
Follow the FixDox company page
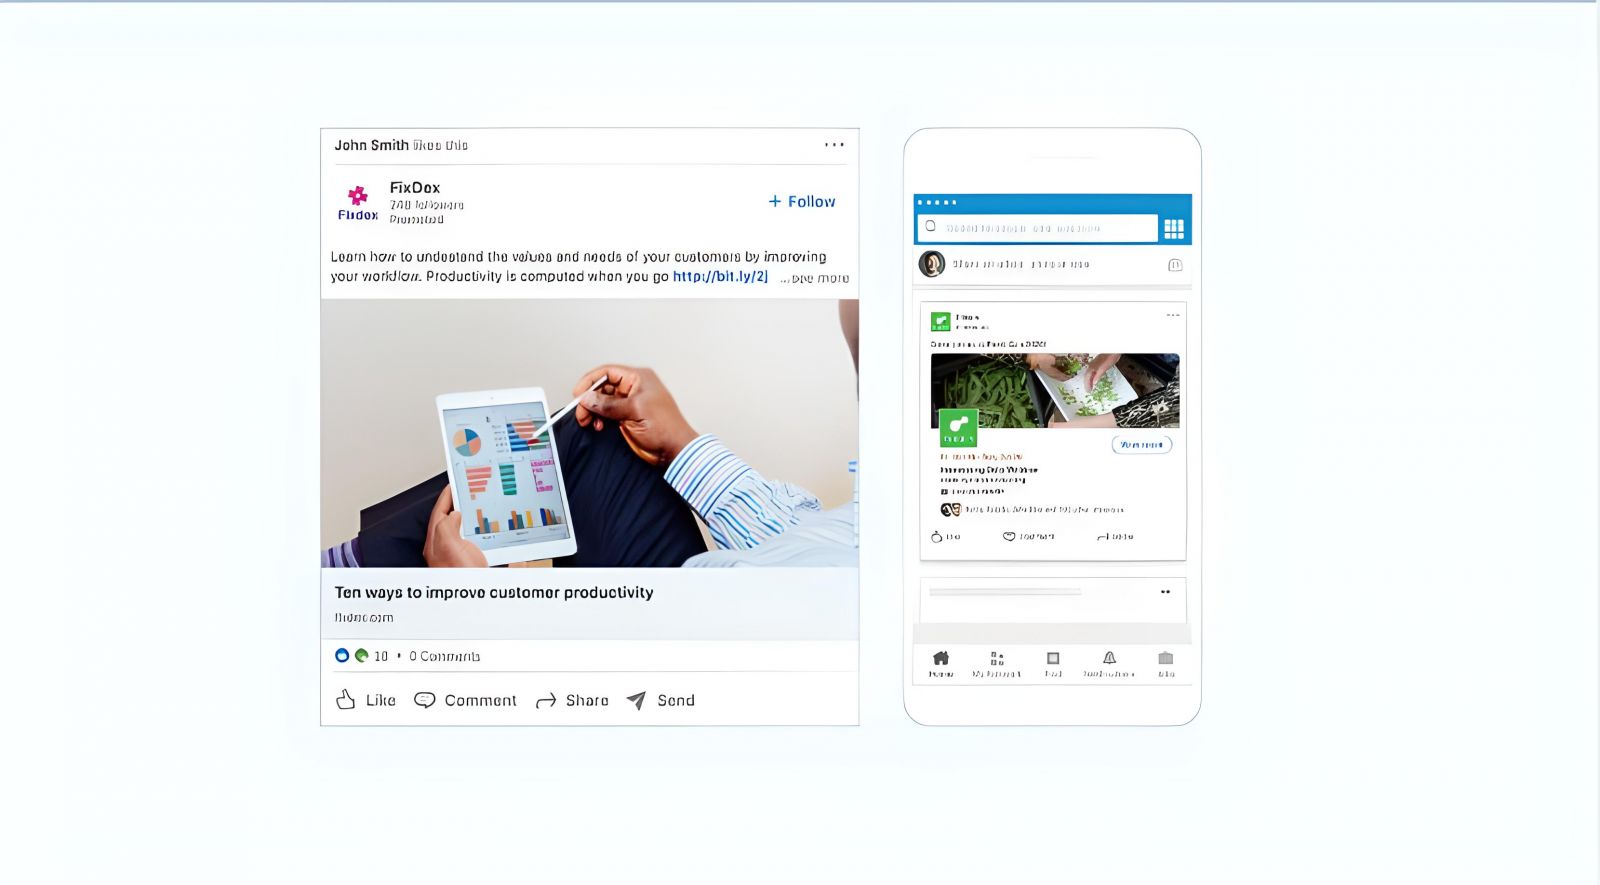click(x=802, y=201)
